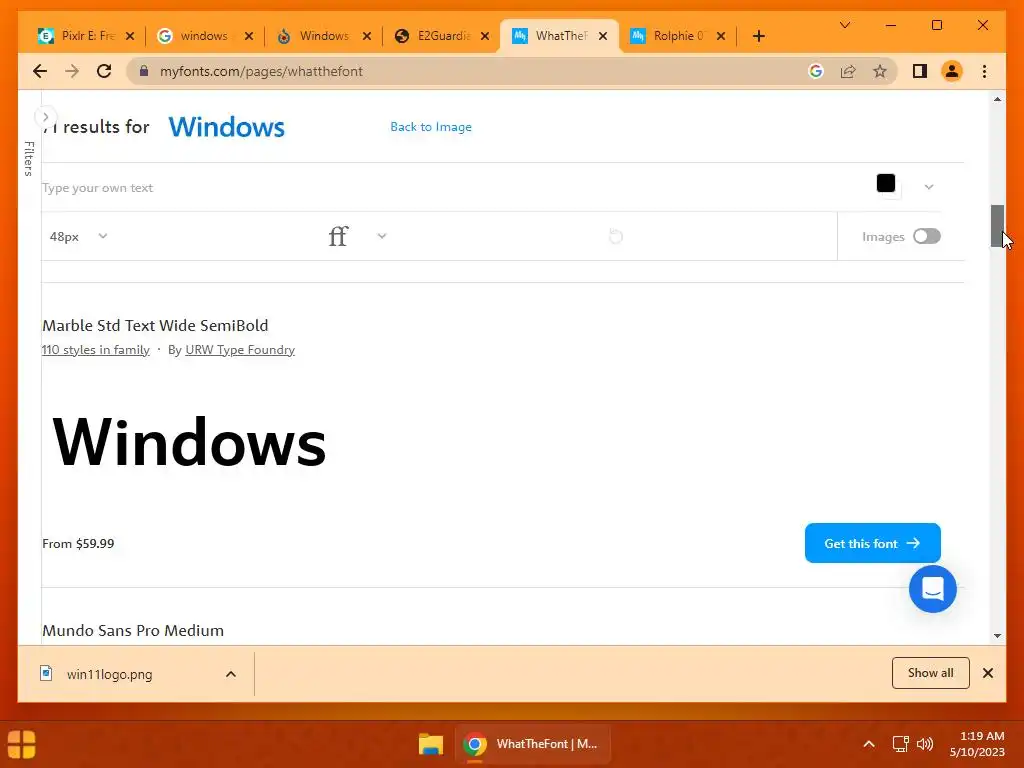Click the Chrome WhatTheFont taskbar item
The width and height of the screenshot is (1024, 768).
532,744
